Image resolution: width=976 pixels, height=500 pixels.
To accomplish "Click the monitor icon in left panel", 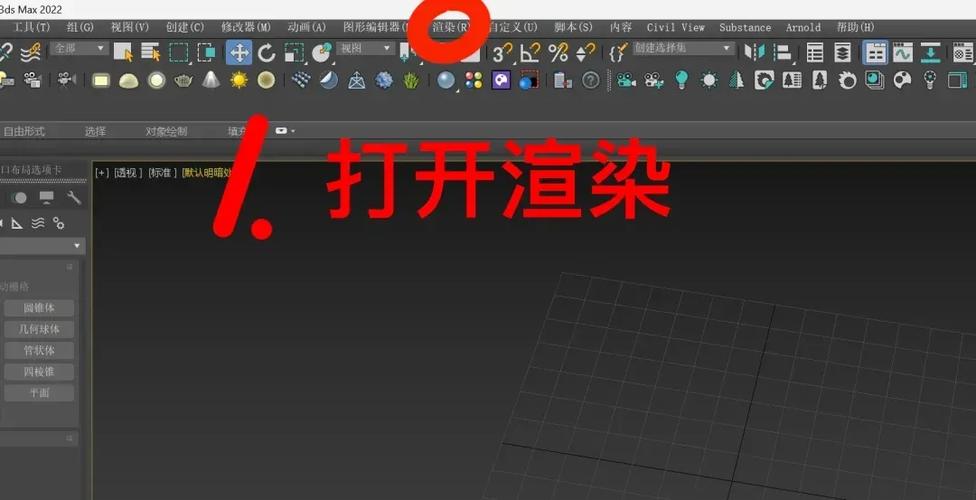I will pos(47,198).
